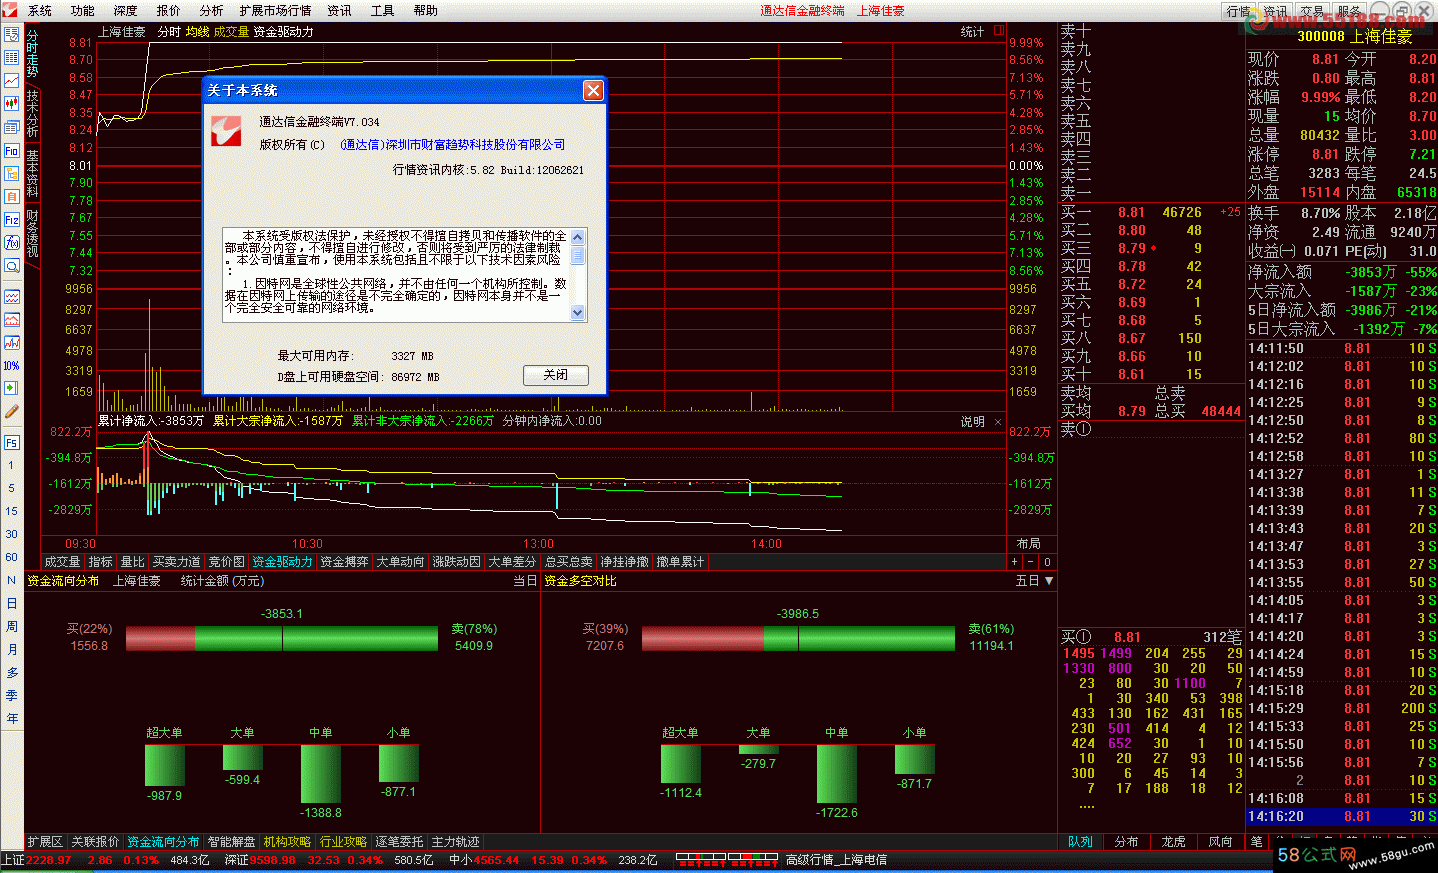Select the 大单动向 indicator tab
The image size is (1438, 873).
(x=400, y=562)
